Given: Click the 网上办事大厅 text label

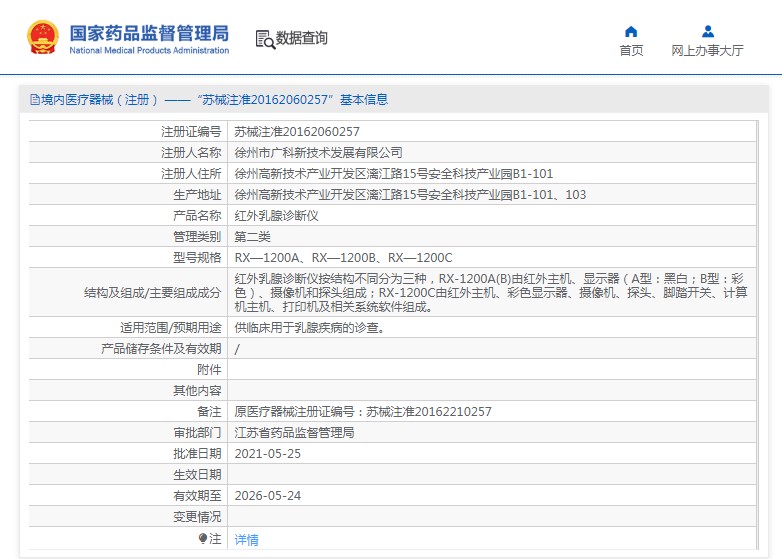Looking at the screenshot, I should click(x=707, y=50).
